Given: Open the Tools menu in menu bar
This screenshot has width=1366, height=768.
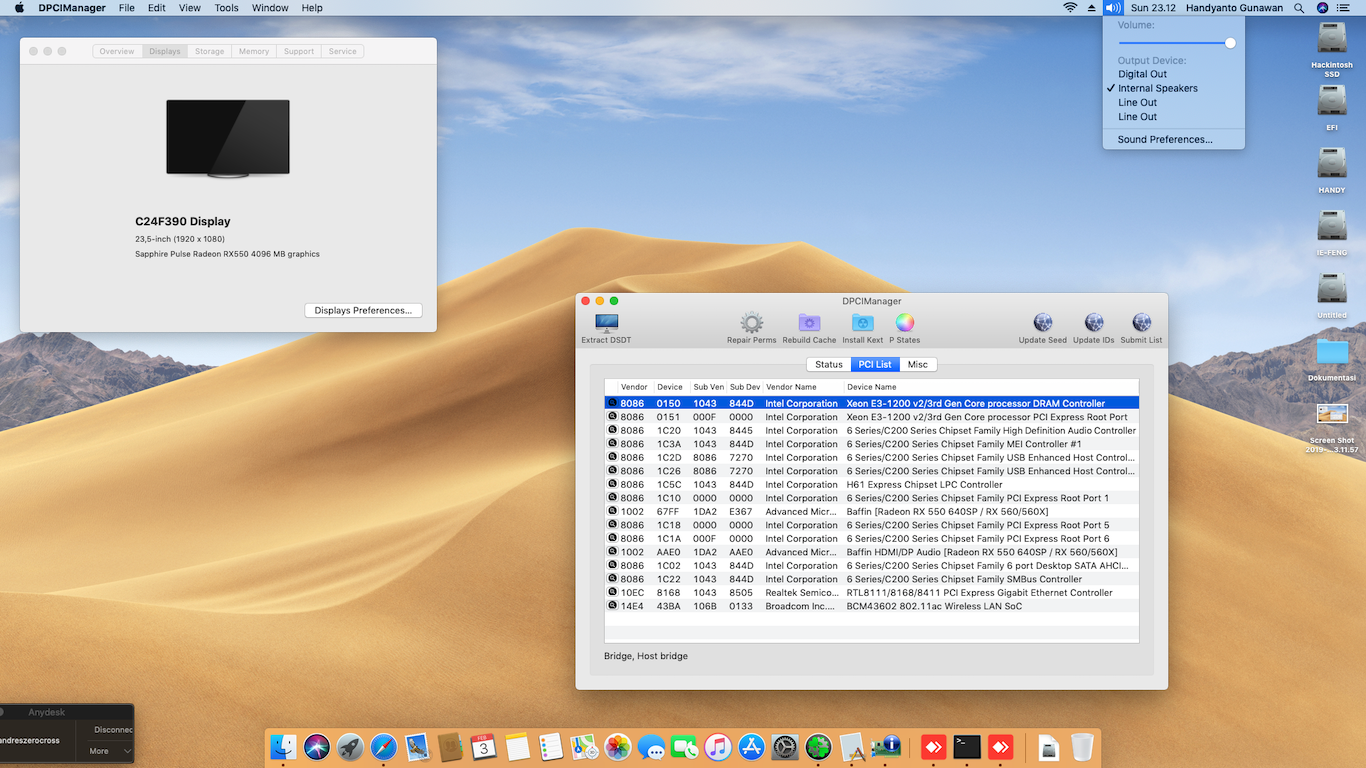Looking at the screenshot, I should pos(227,8).
